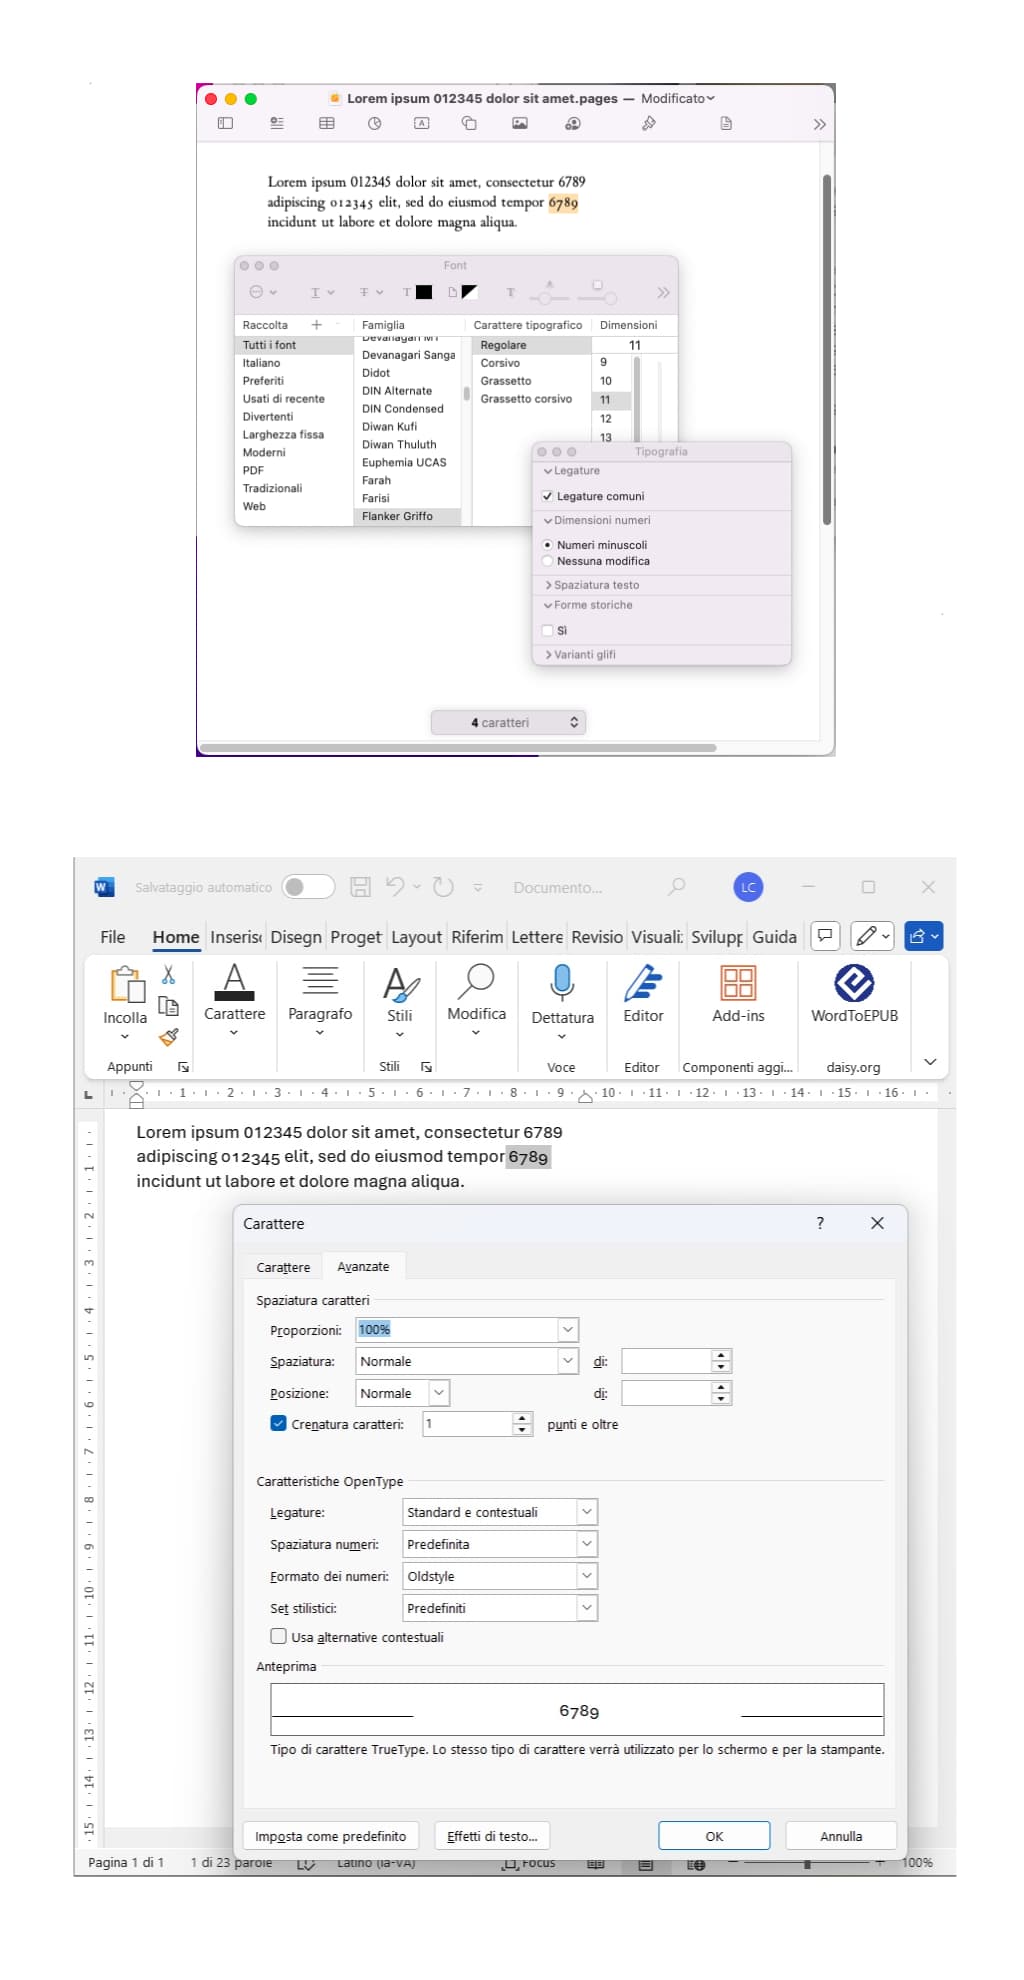Click the Pages Format paintbrush icon

point(649,124)
